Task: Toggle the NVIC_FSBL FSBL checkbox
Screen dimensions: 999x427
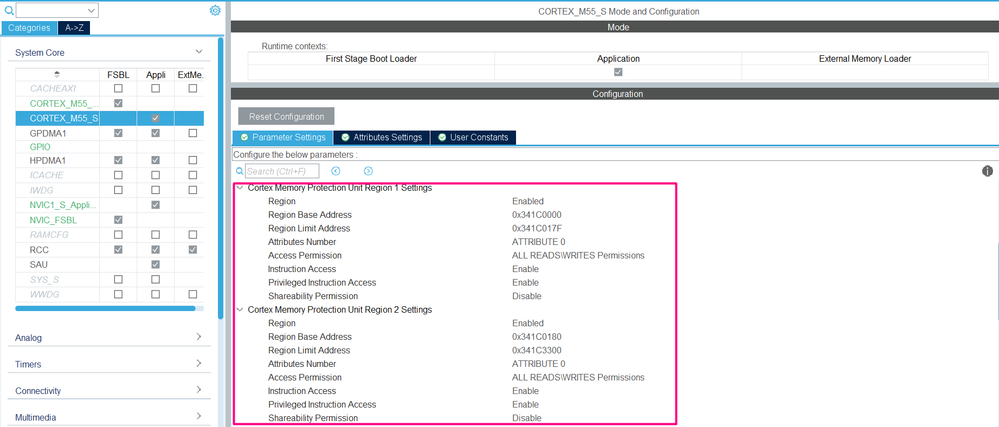Action: pos(118,220)
